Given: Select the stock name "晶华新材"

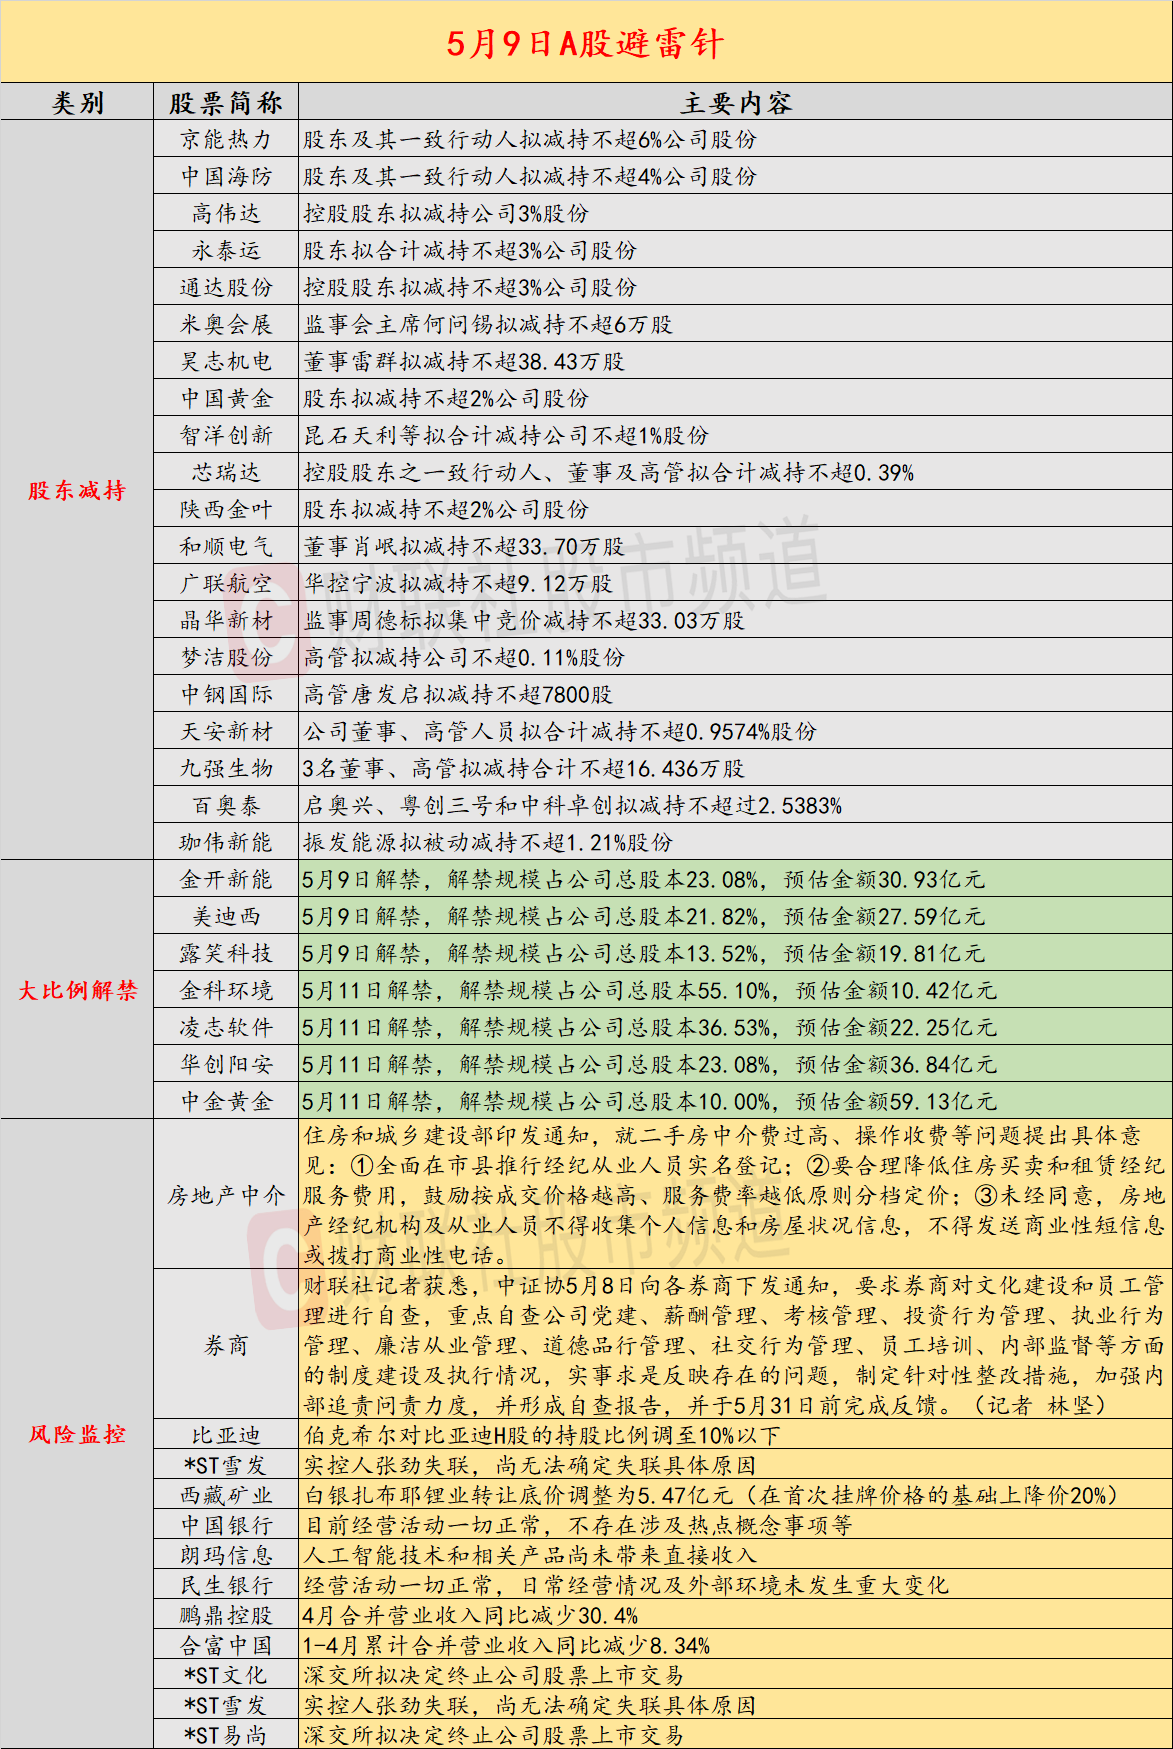Looking at the screenshot, I should point(226,620).
